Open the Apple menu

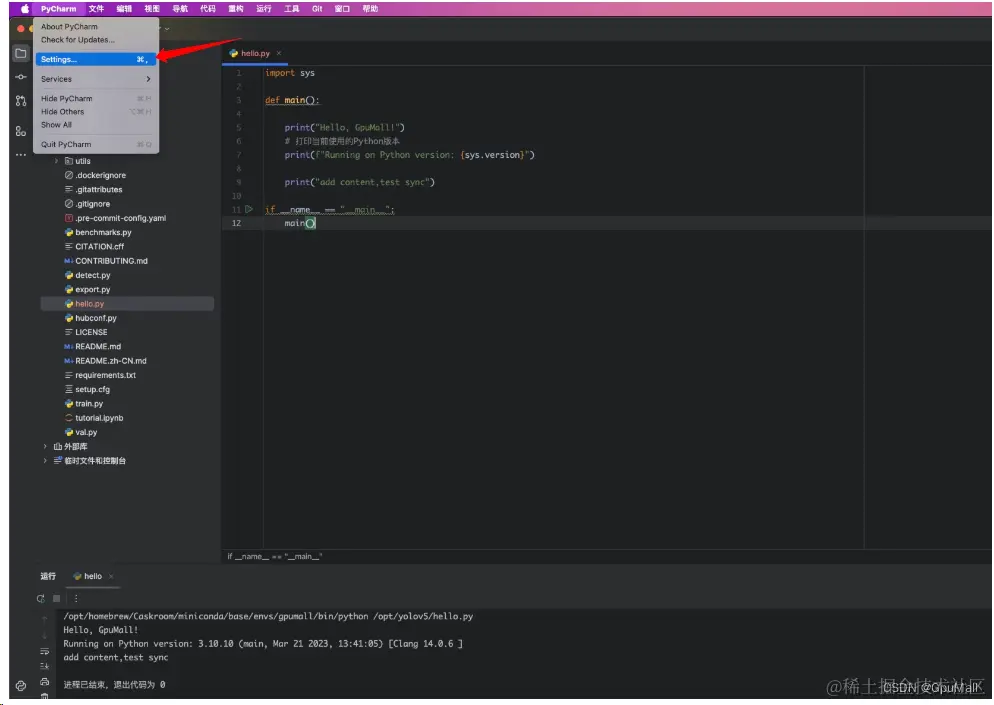[25, 9]
